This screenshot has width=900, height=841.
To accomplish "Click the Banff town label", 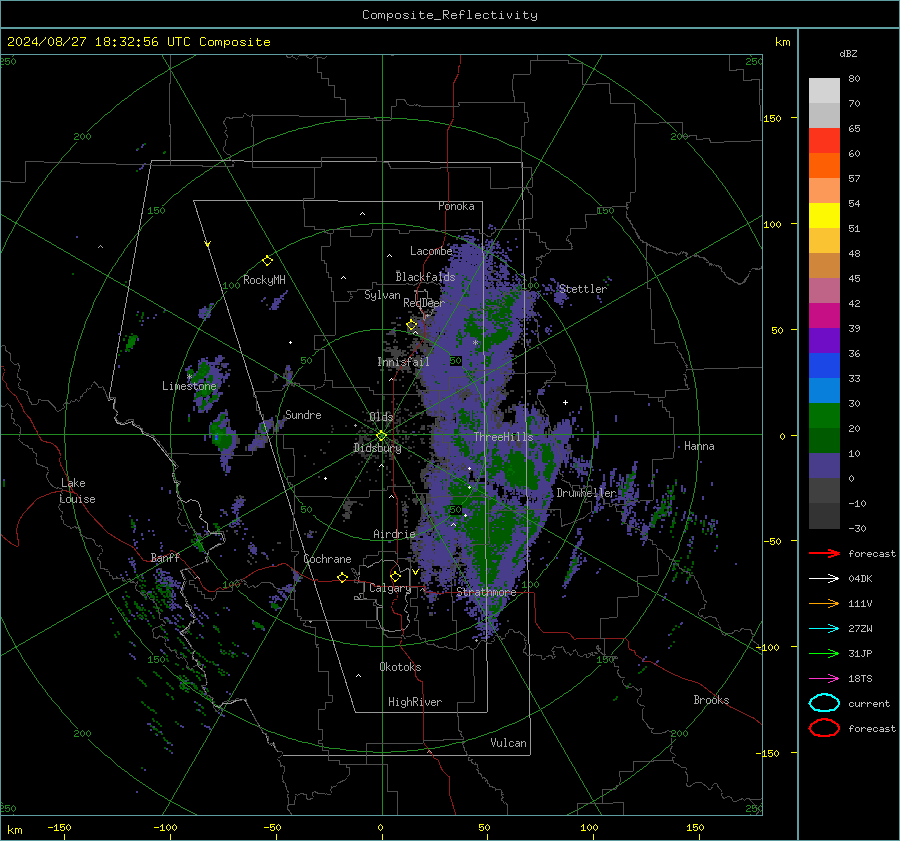I will click(x=165, y=557).
